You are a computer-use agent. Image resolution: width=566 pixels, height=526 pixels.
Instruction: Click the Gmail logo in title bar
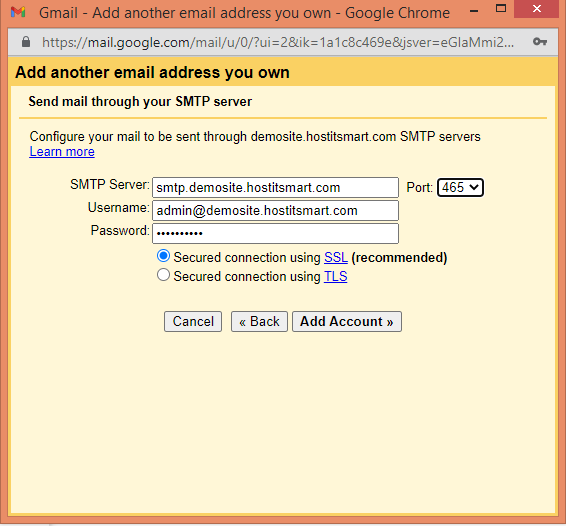click(x=18, y=13)
